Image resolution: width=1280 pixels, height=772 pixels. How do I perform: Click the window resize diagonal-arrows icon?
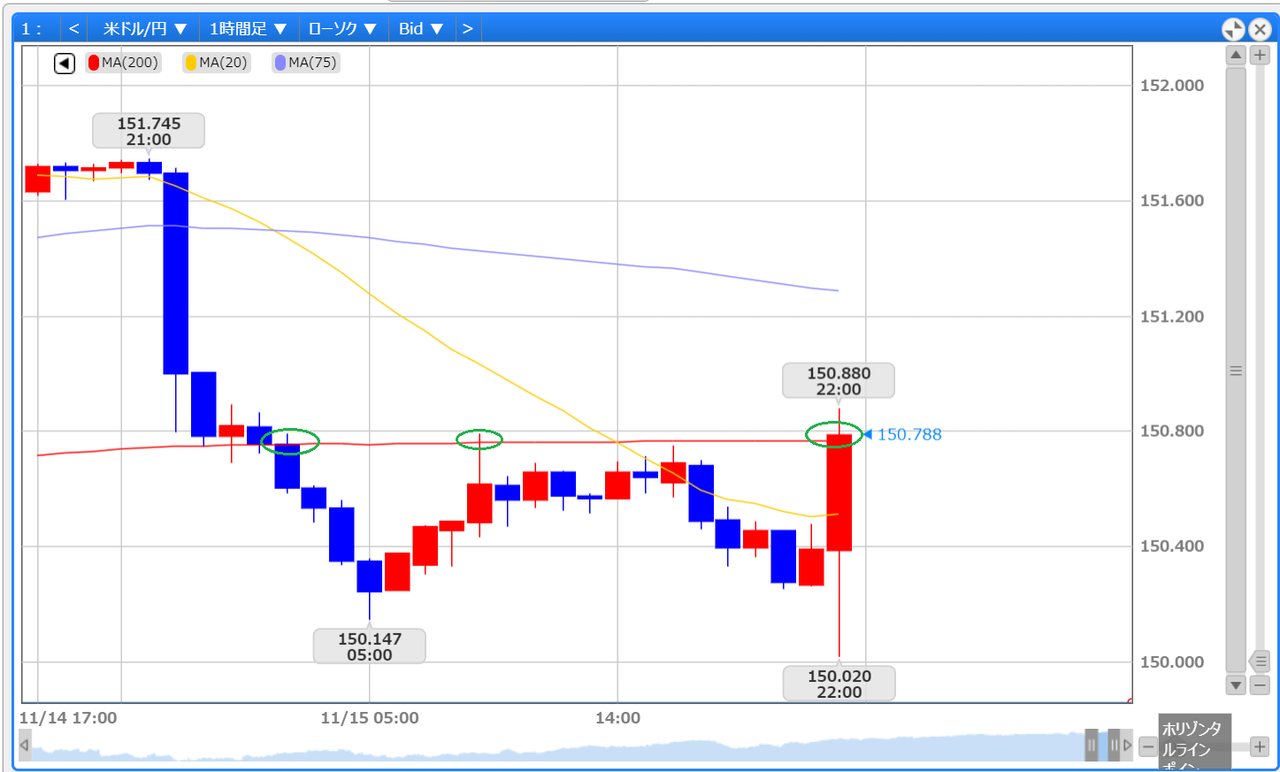pyautogui.click(x=1233, y=28)
